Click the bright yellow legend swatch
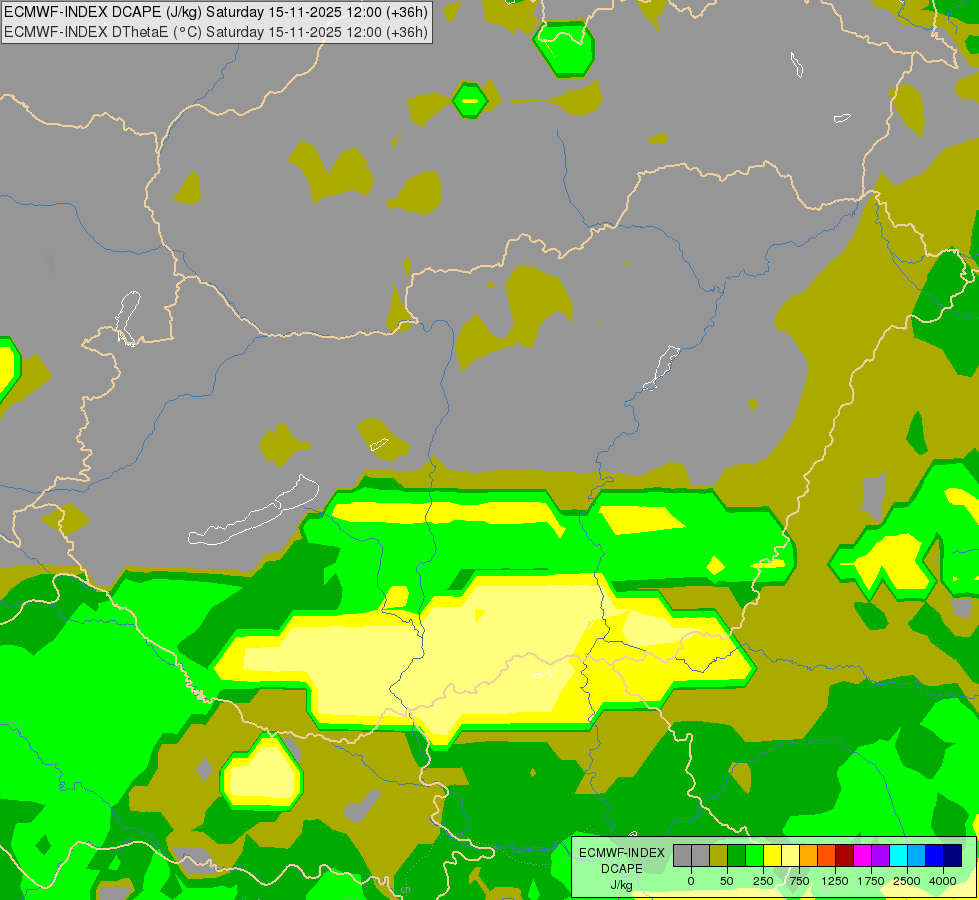The width and height of the screenshot is (979, 900). 772,855
